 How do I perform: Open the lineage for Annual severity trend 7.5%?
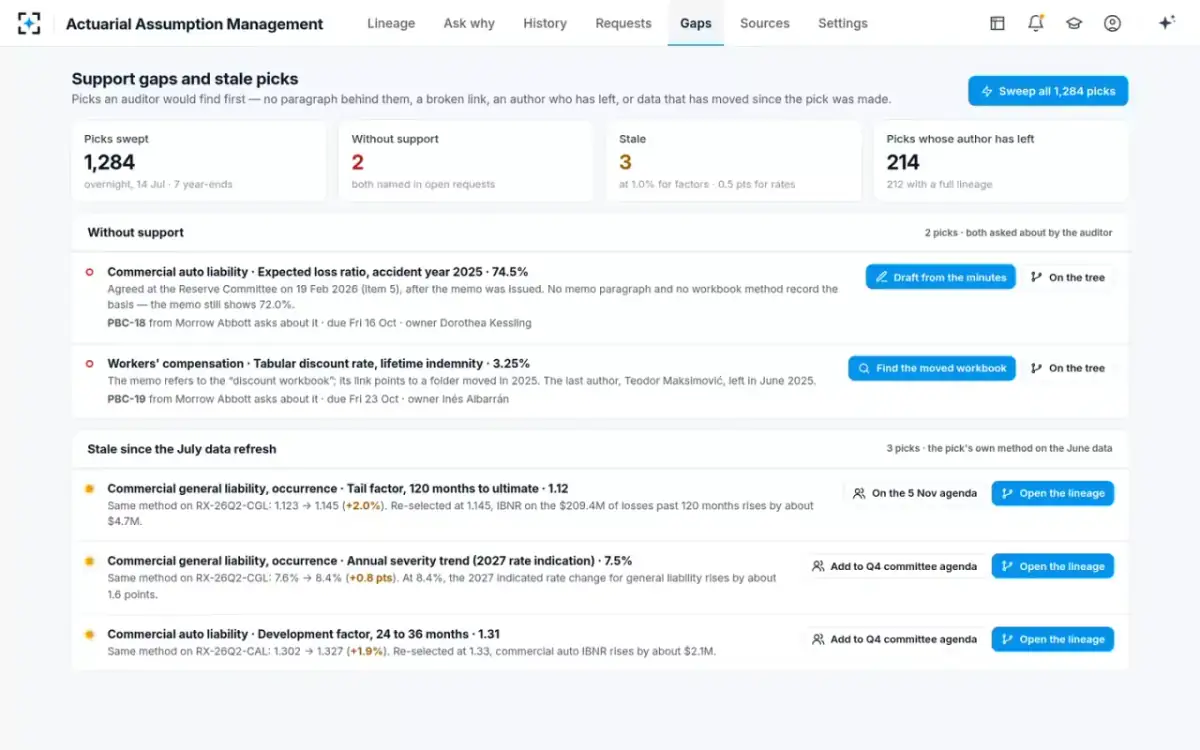click(1053, 566)
